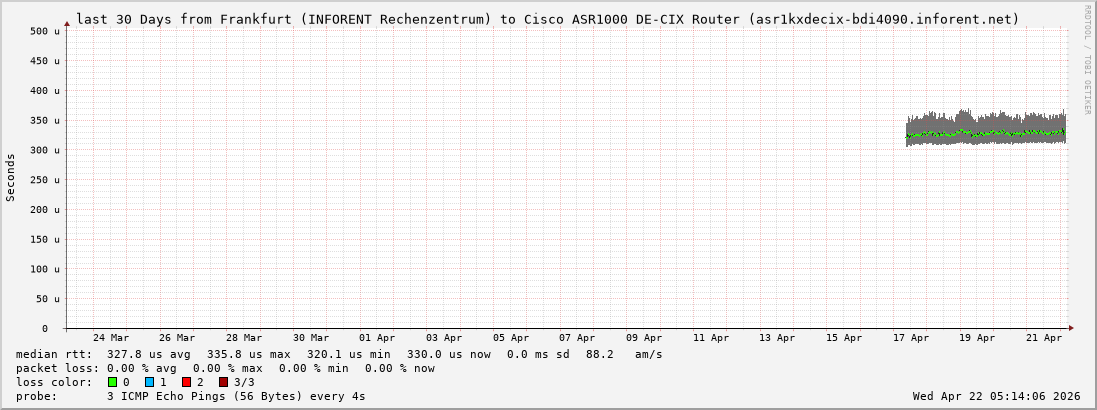
Task: Click the 500 u y-axis label
Action: (44, 31)
